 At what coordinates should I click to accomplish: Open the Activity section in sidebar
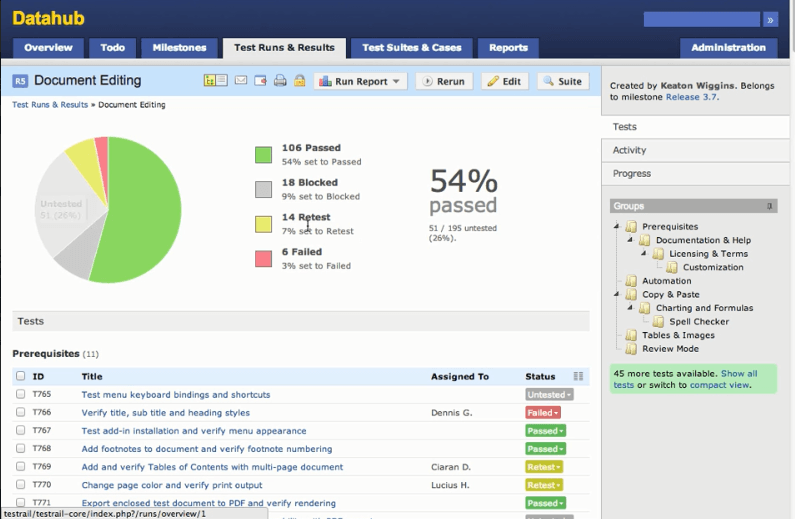(x=630, y=150)
